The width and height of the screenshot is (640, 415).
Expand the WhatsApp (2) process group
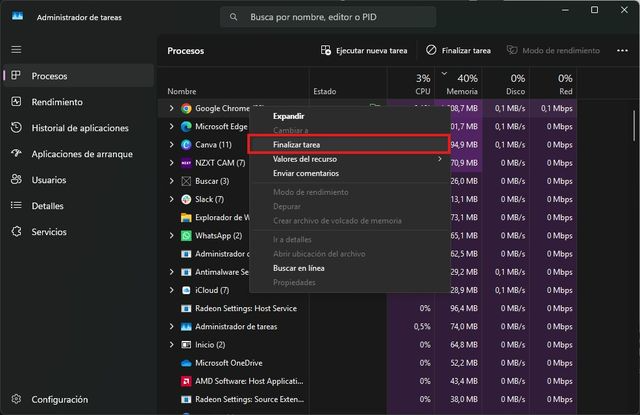click(x=171, y=236)
